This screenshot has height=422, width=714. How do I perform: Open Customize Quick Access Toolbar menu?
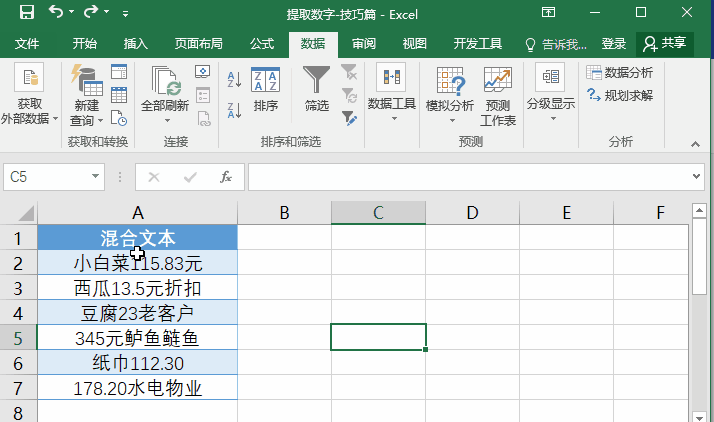(x=125, y=14)
